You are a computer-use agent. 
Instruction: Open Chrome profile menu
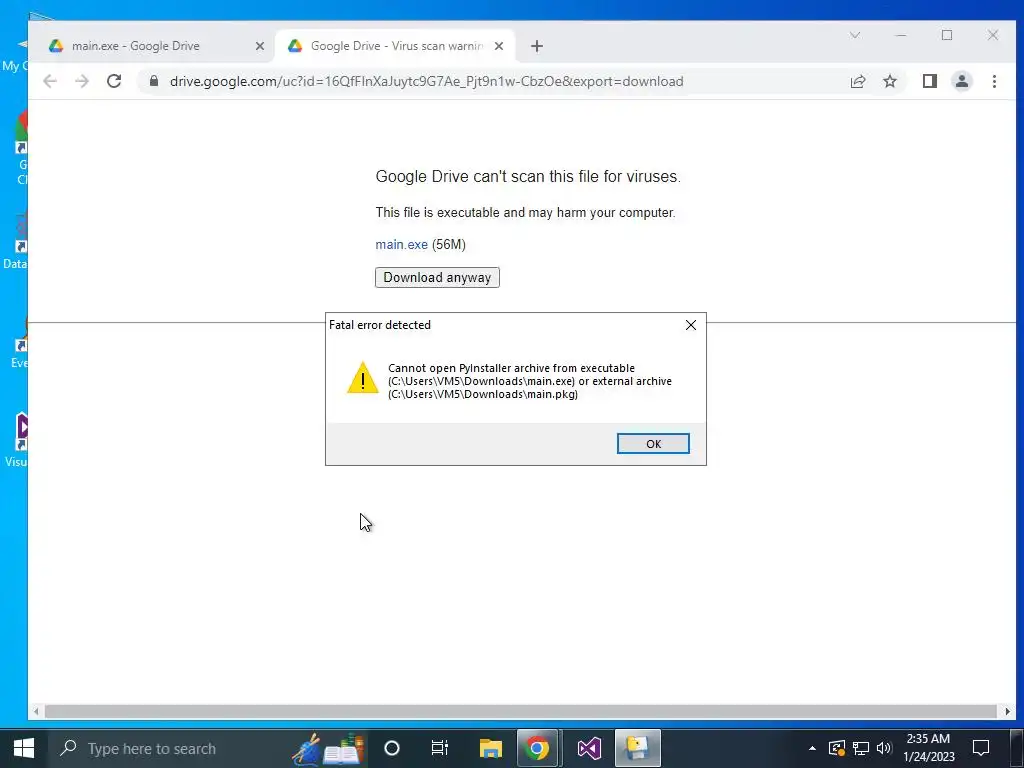pyautogui.click(x=961, y=81)
